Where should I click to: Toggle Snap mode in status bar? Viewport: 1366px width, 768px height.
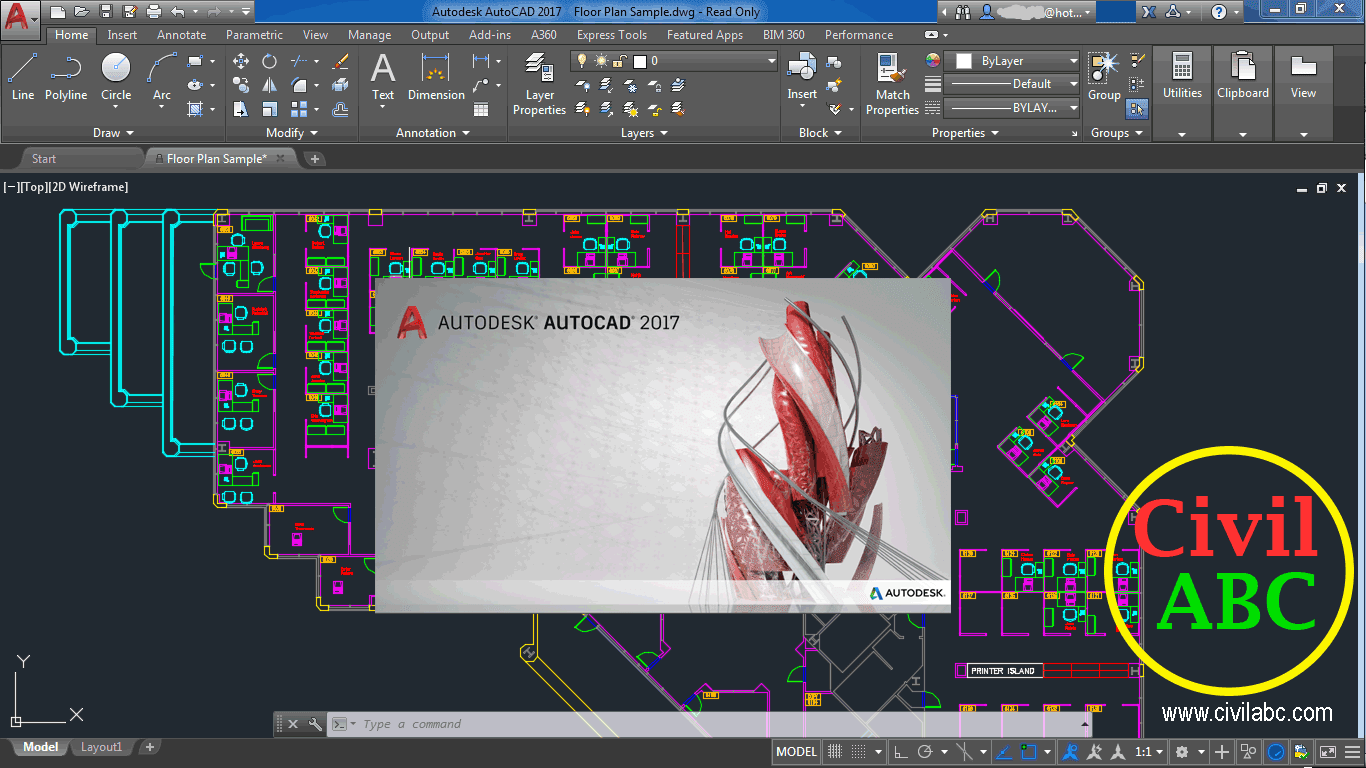click(858, 752)
